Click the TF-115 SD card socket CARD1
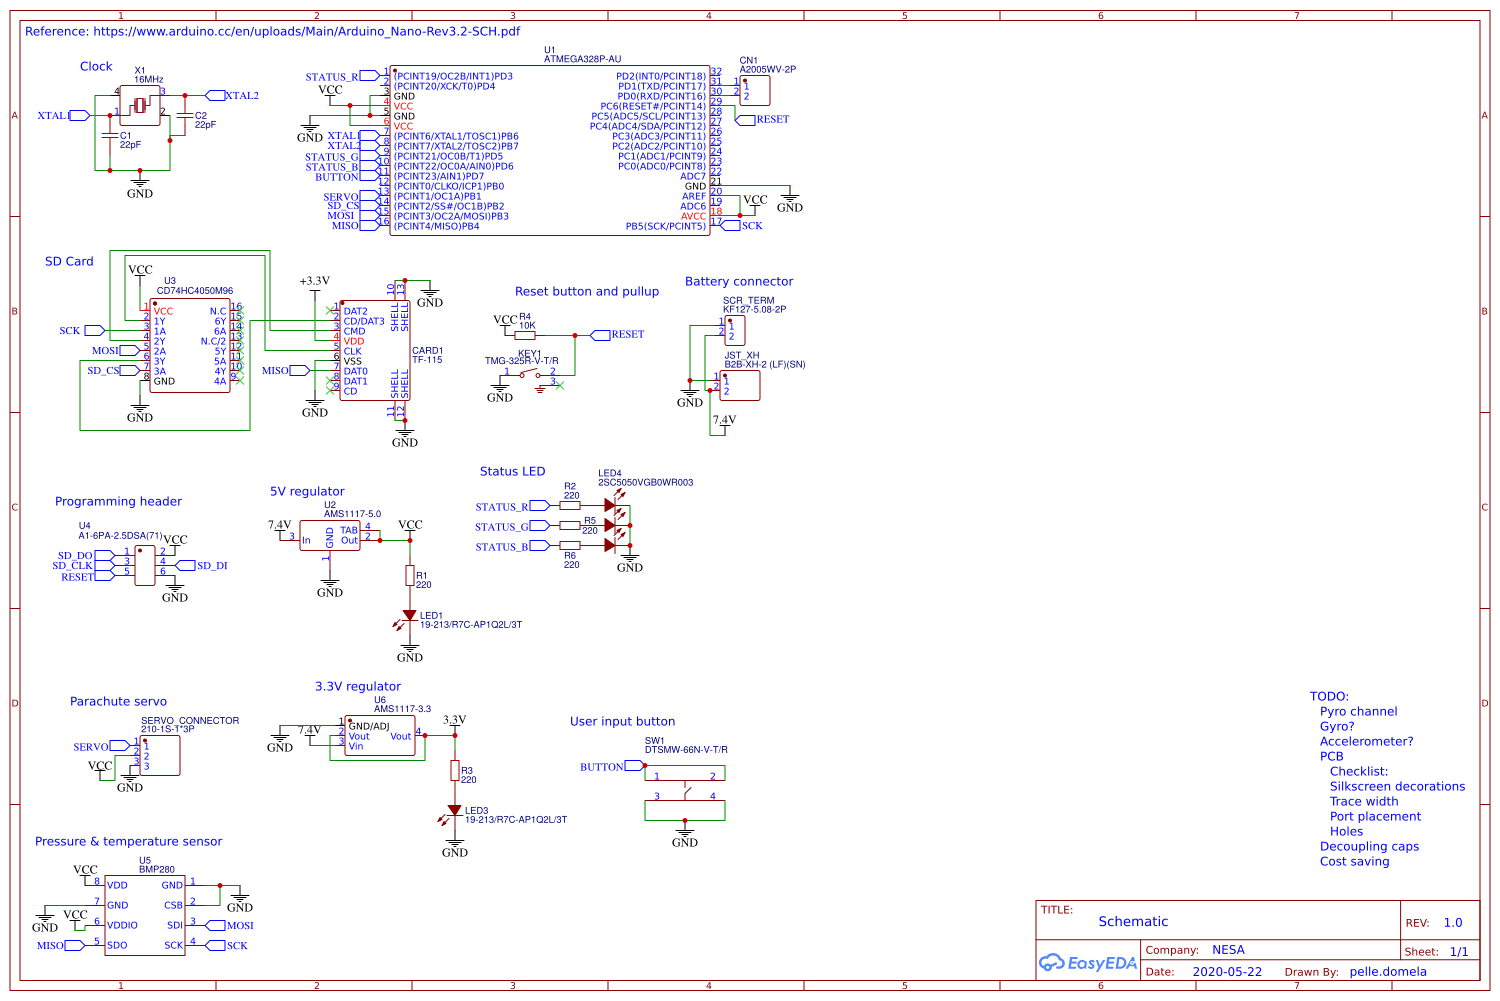 coord(375,351)
